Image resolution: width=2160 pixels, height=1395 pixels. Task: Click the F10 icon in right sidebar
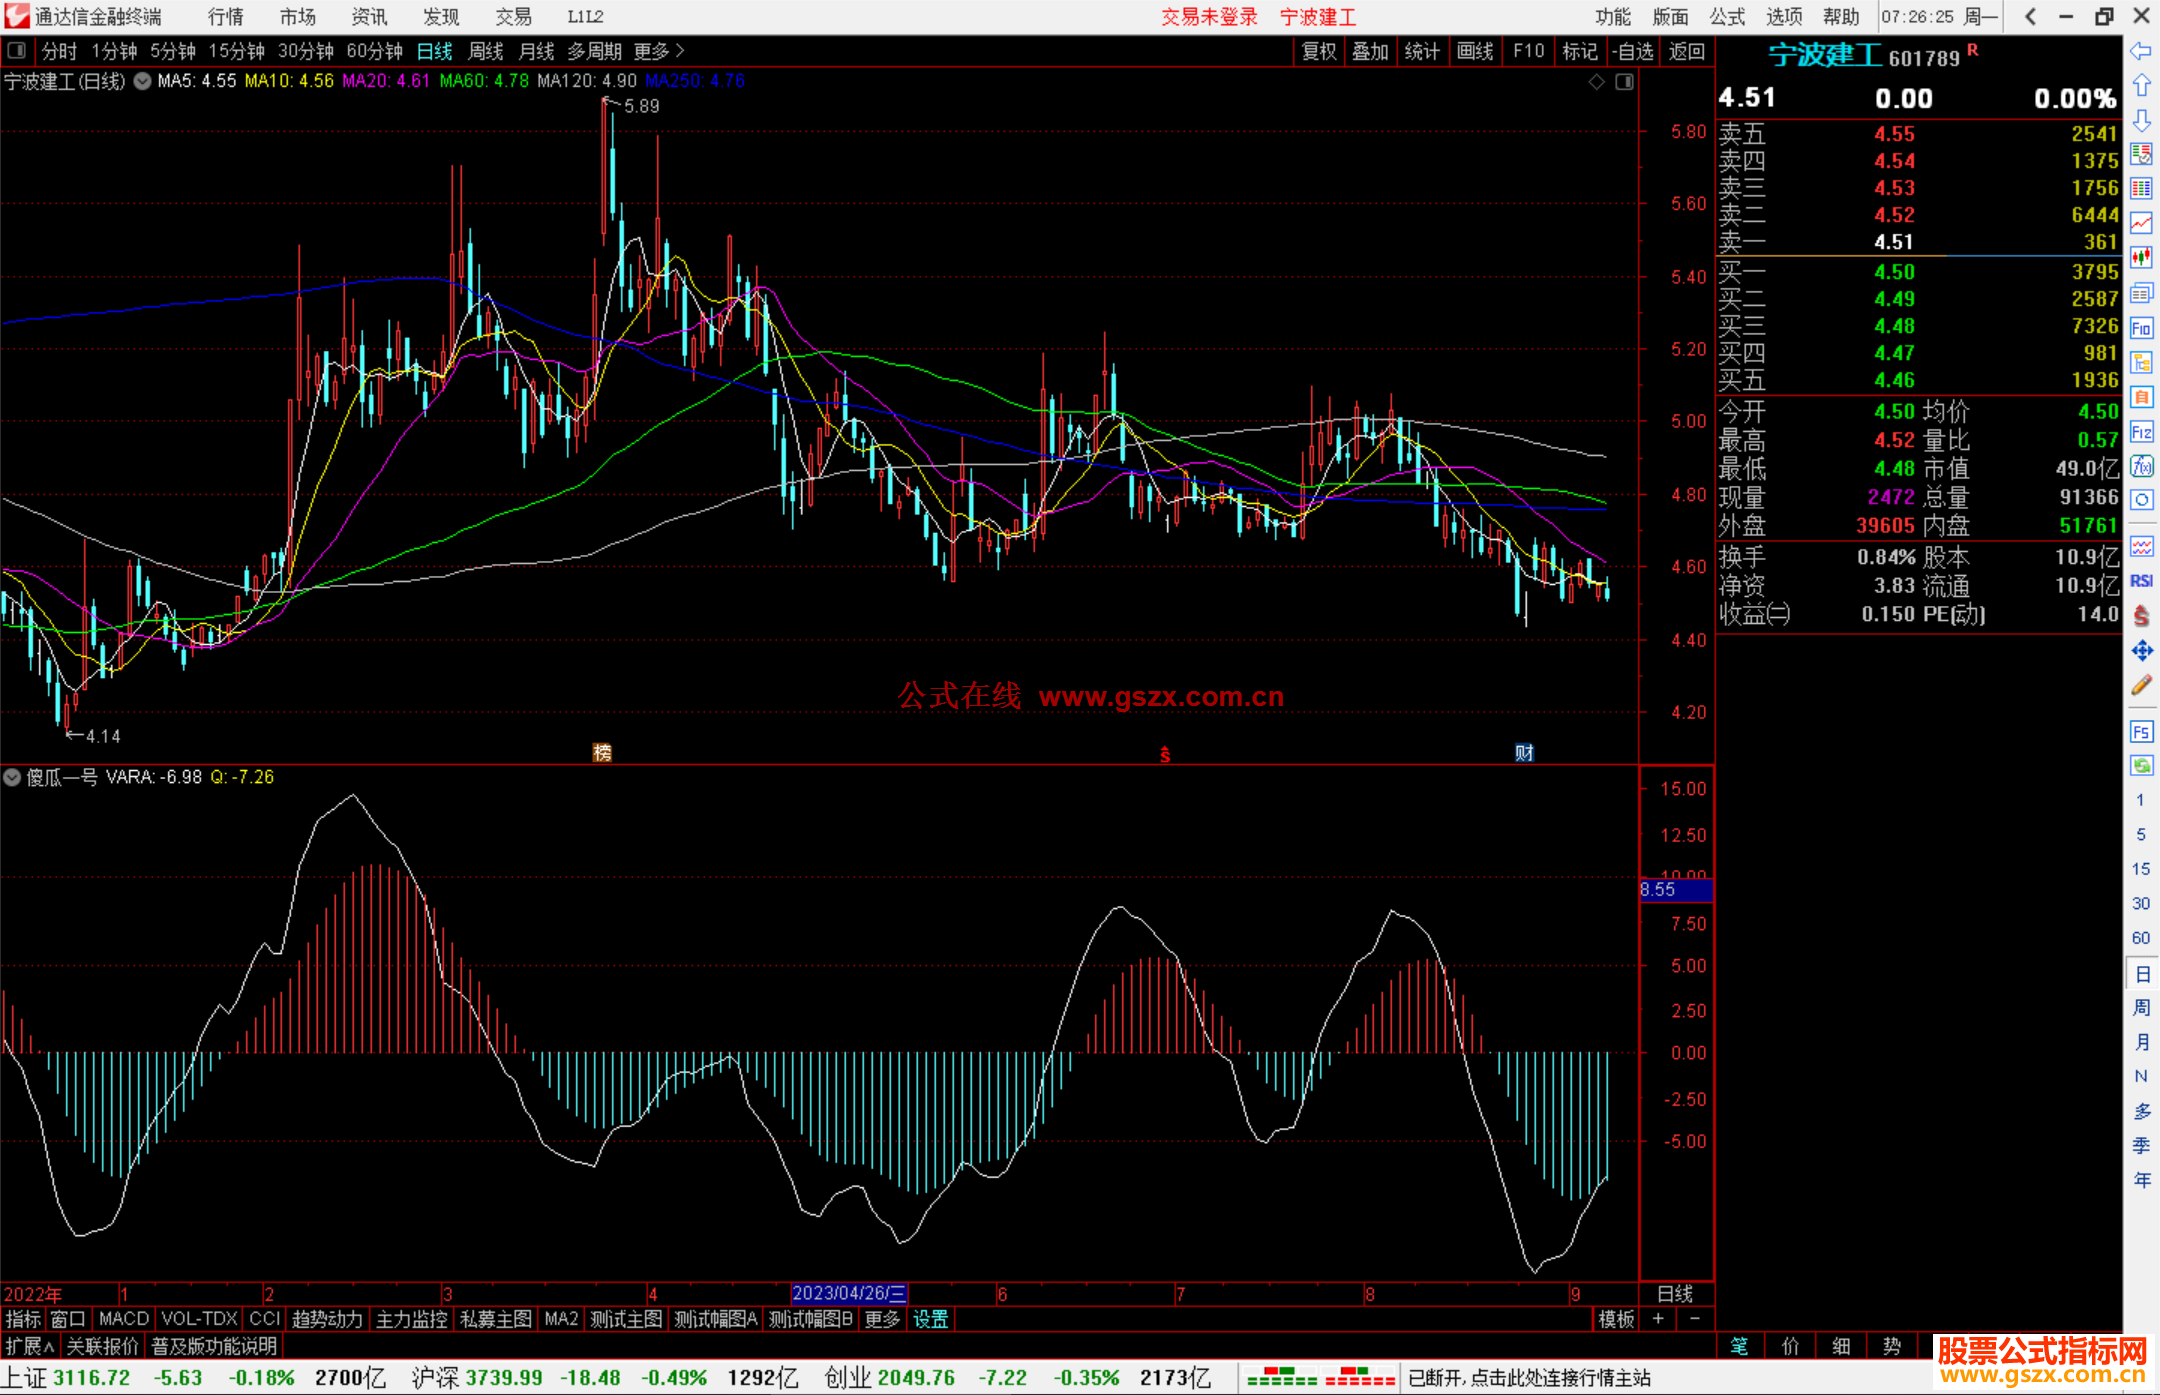(2141, 328)
